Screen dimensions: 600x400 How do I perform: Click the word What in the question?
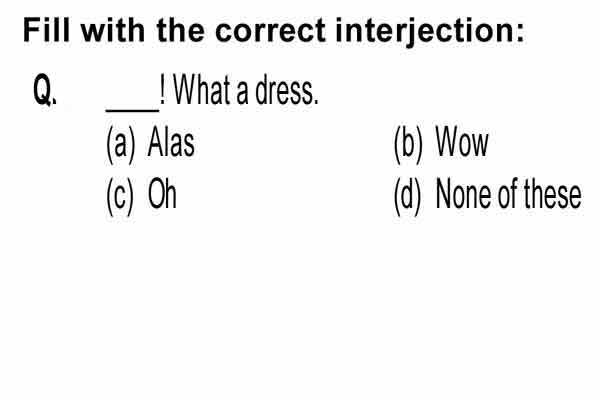[x=202, y=90]
